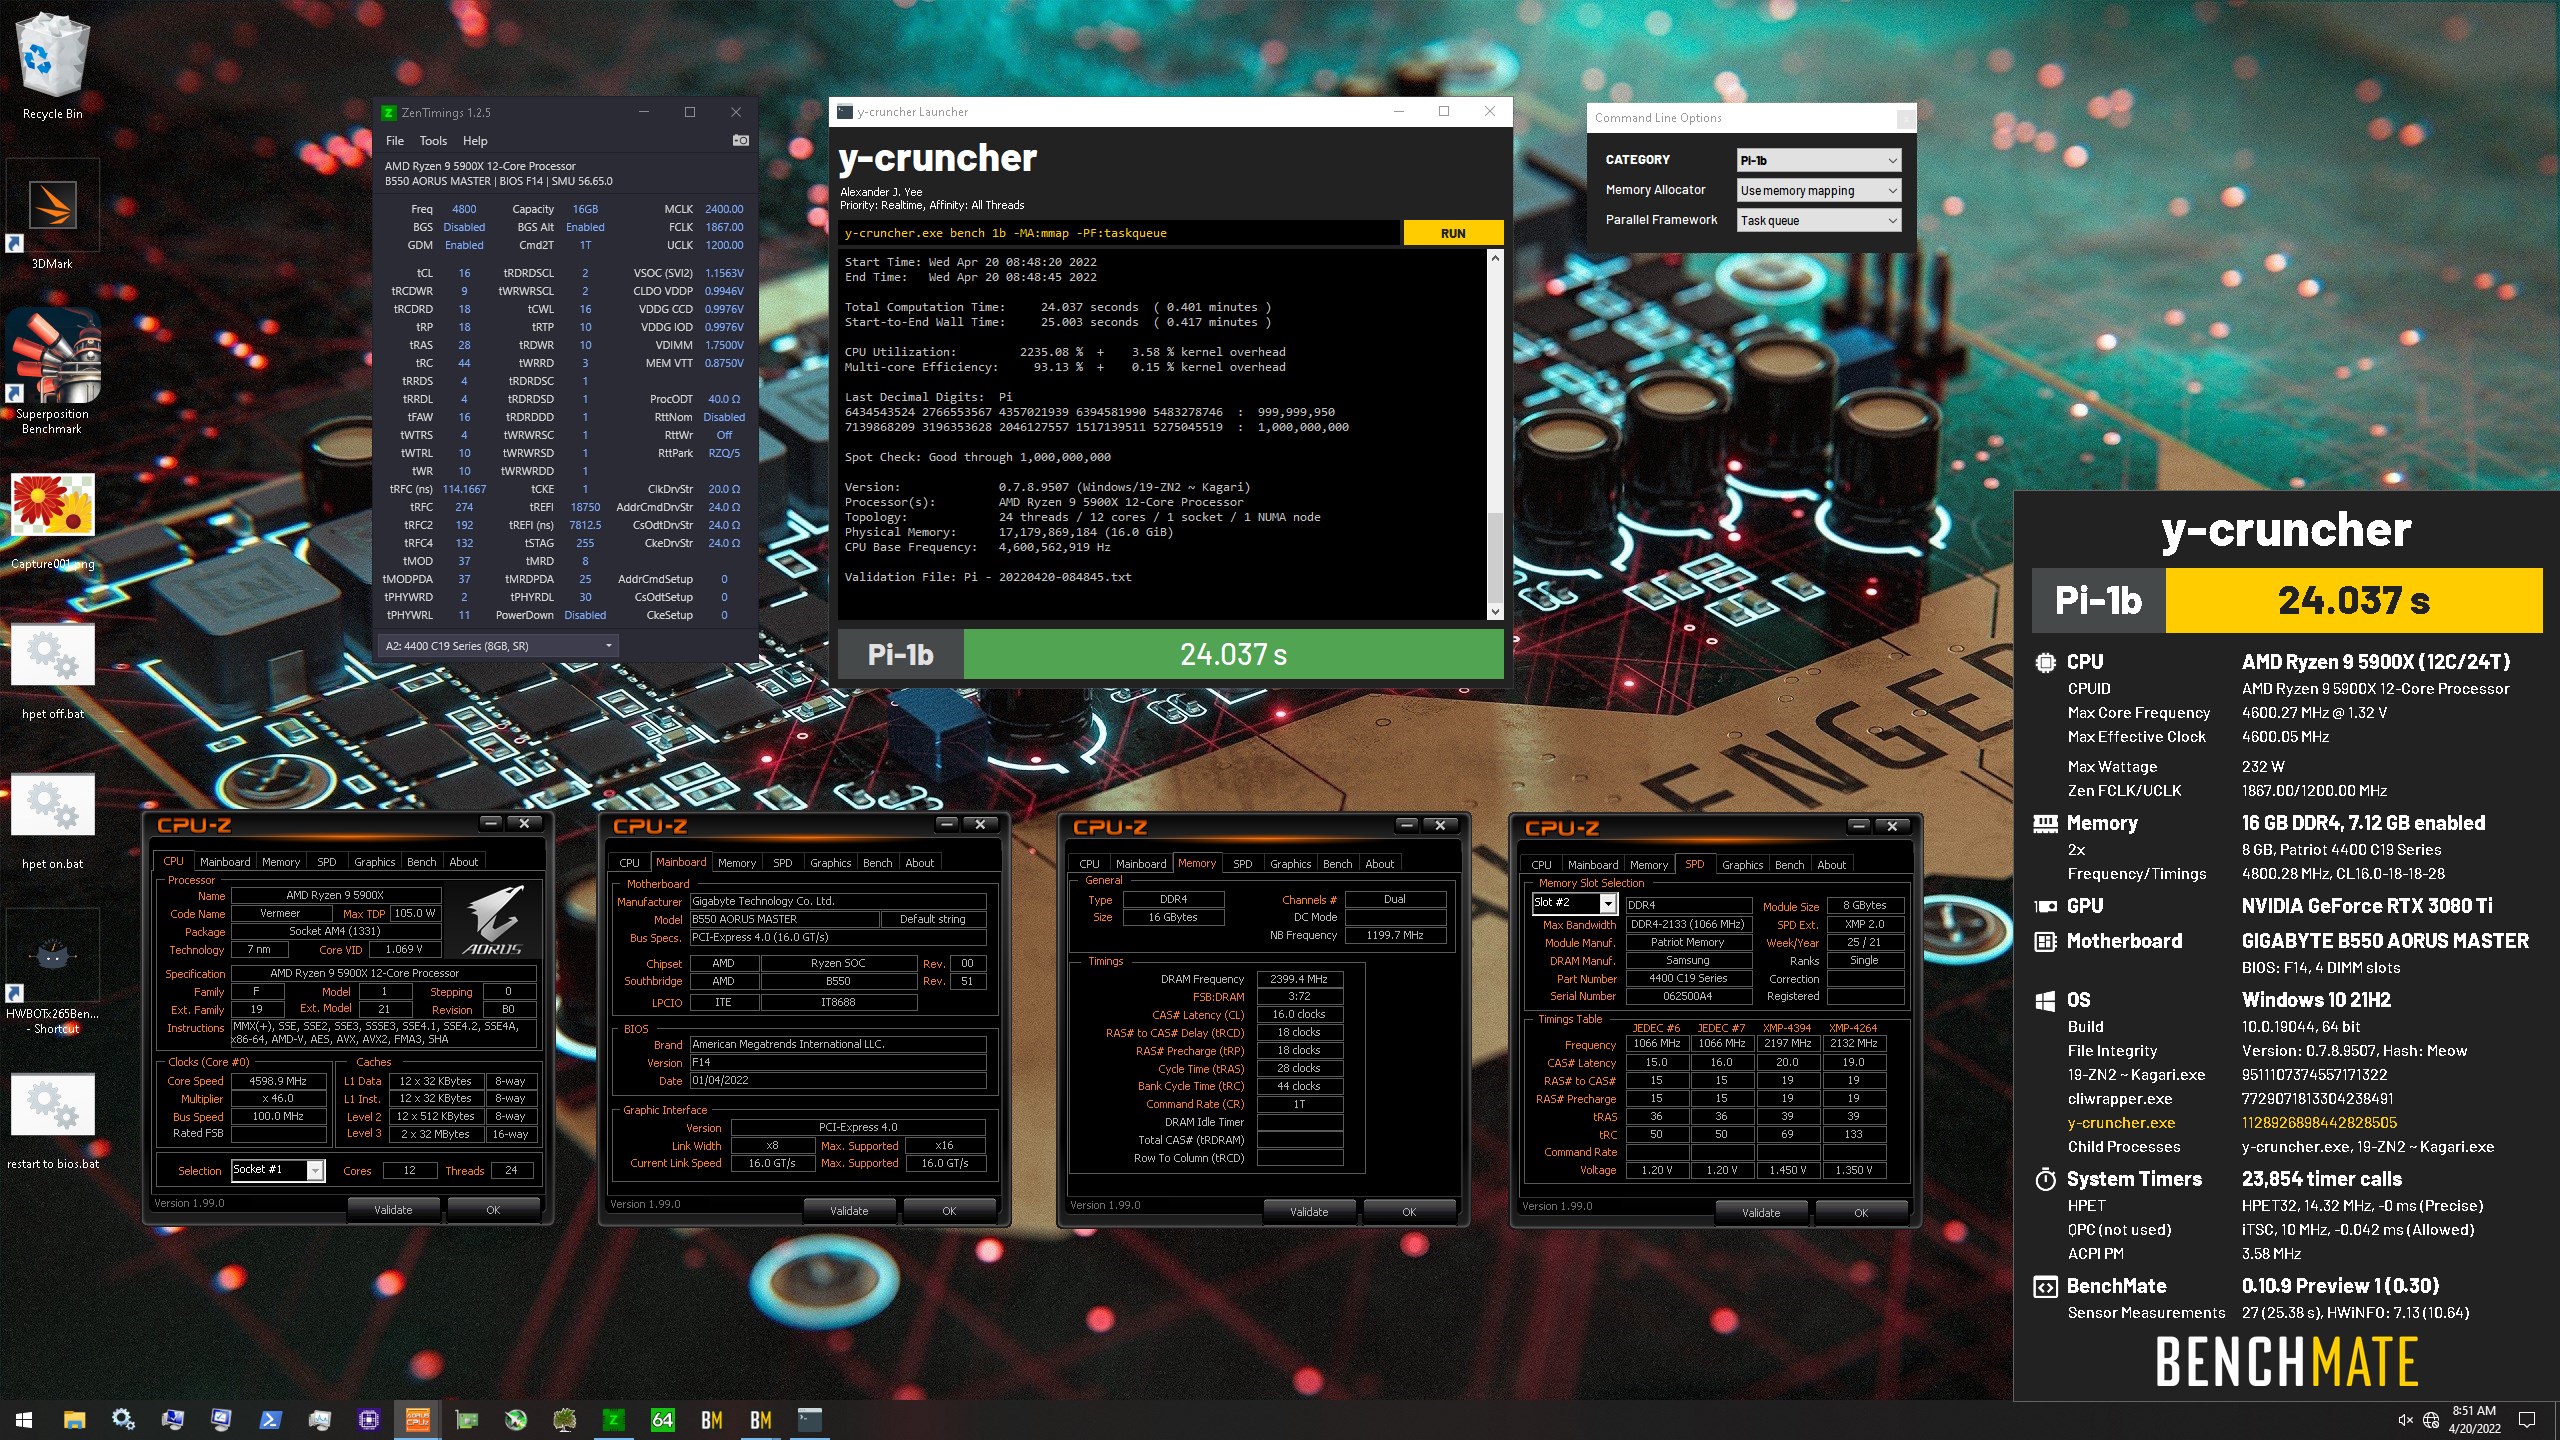This screenshot has height=1440, width=2560.
Task: Click the y-cruncher.exe entry in BenchMate panel
Action: (2121, 1123)
